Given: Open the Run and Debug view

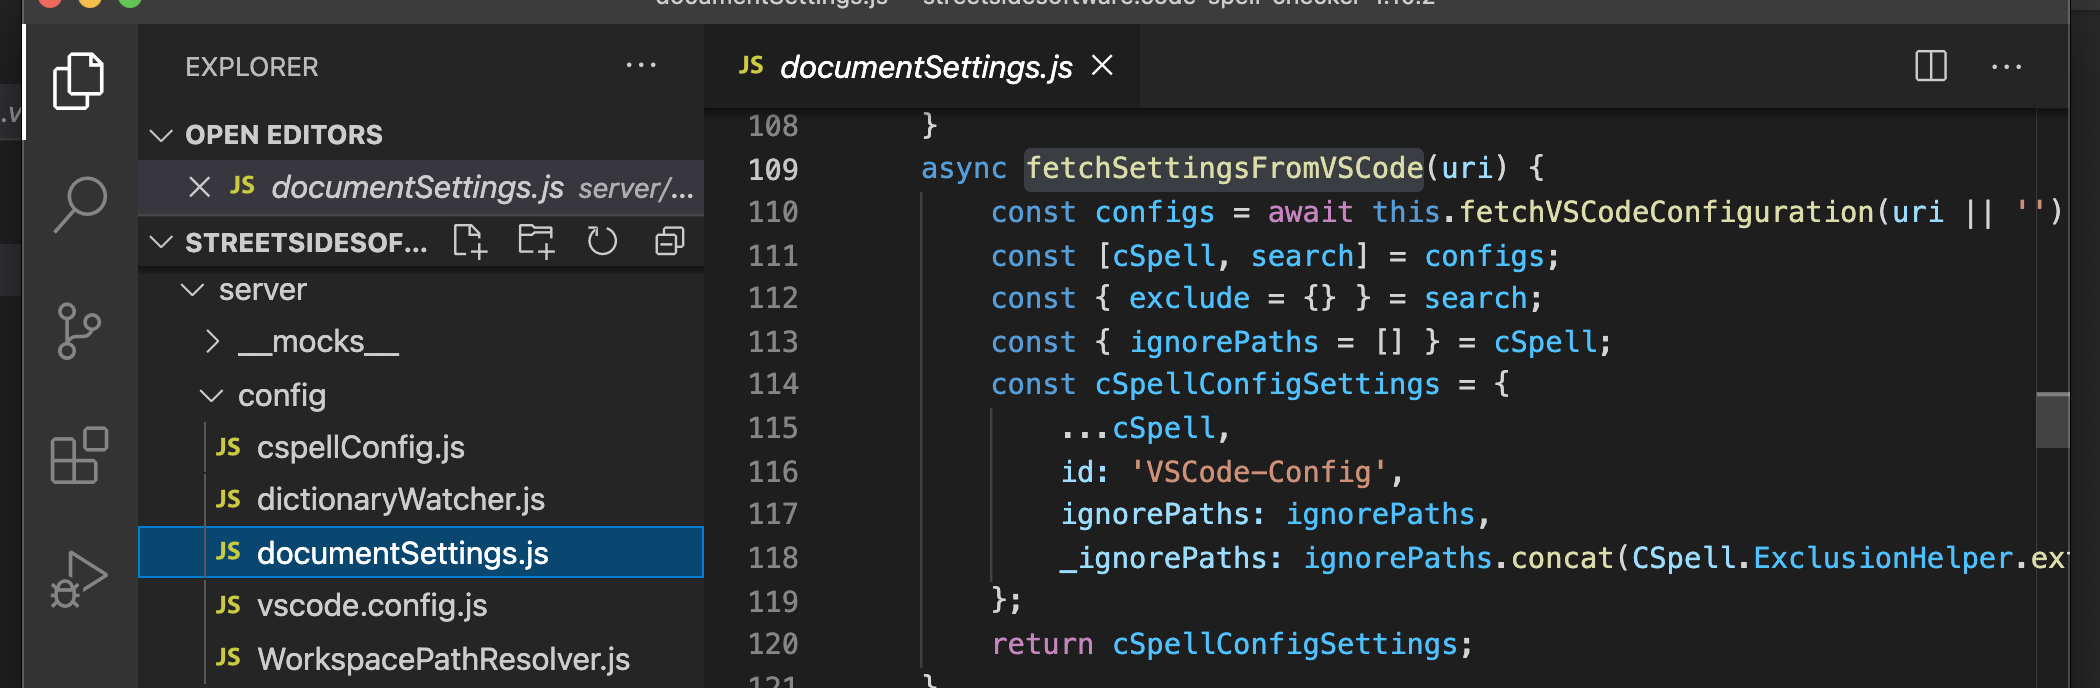Looking at the screenshot, I should [78, 580].
